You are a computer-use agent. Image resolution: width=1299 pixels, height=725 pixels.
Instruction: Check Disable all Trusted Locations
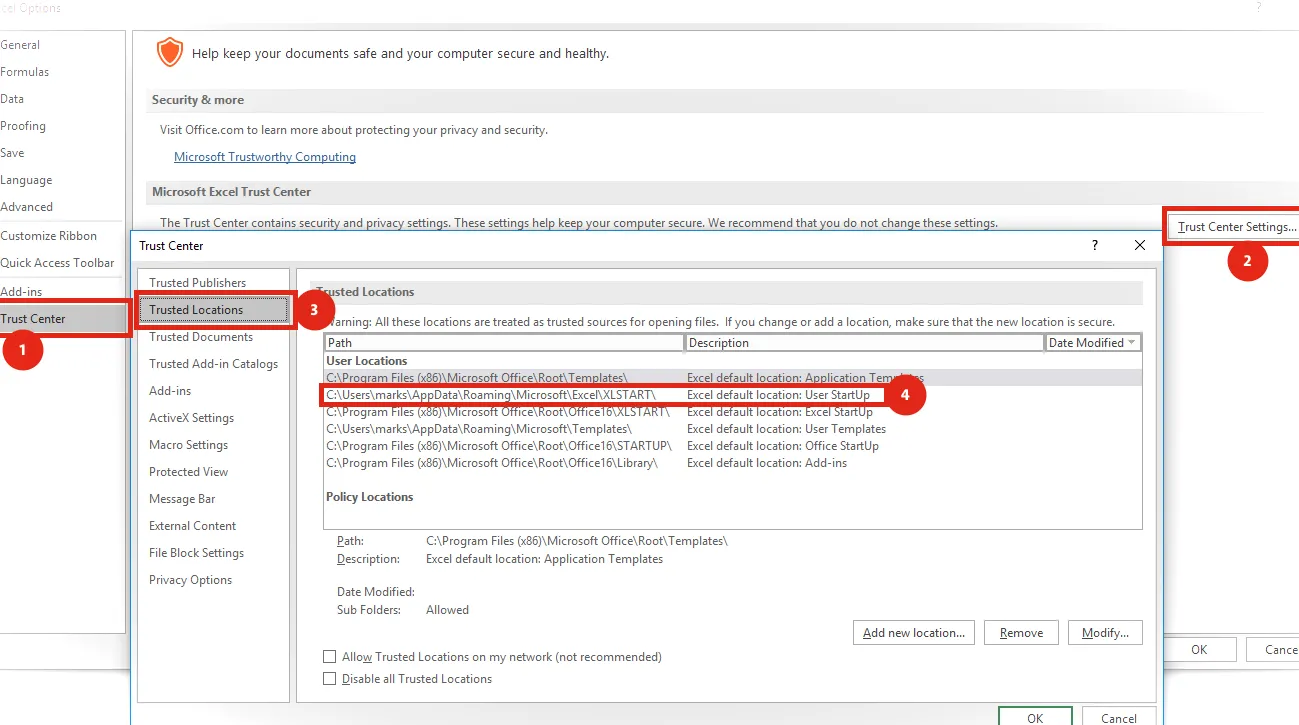330,679
